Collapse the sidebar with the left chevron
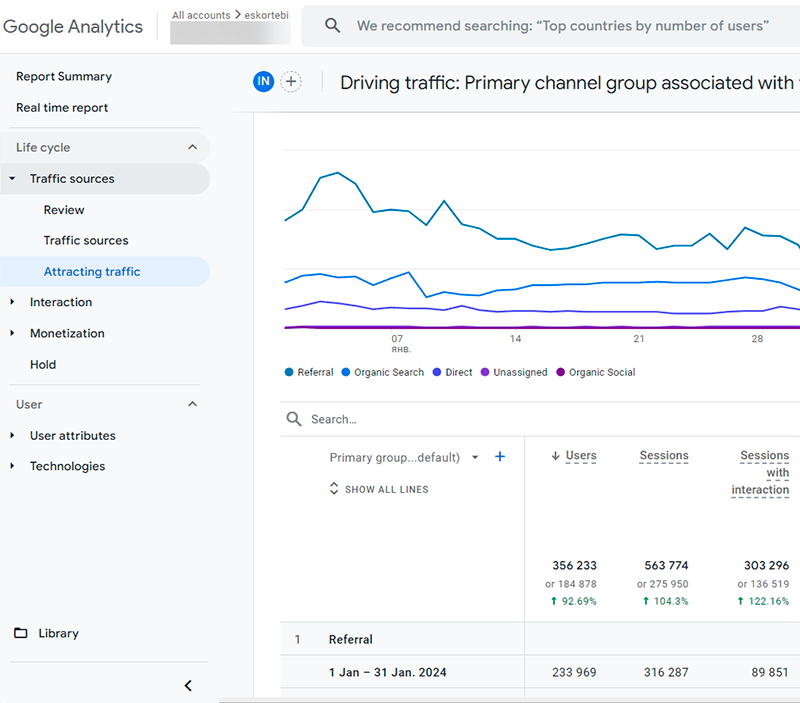Image resolution: width=800 pixels, height=703 pixels. pos(188,686)
